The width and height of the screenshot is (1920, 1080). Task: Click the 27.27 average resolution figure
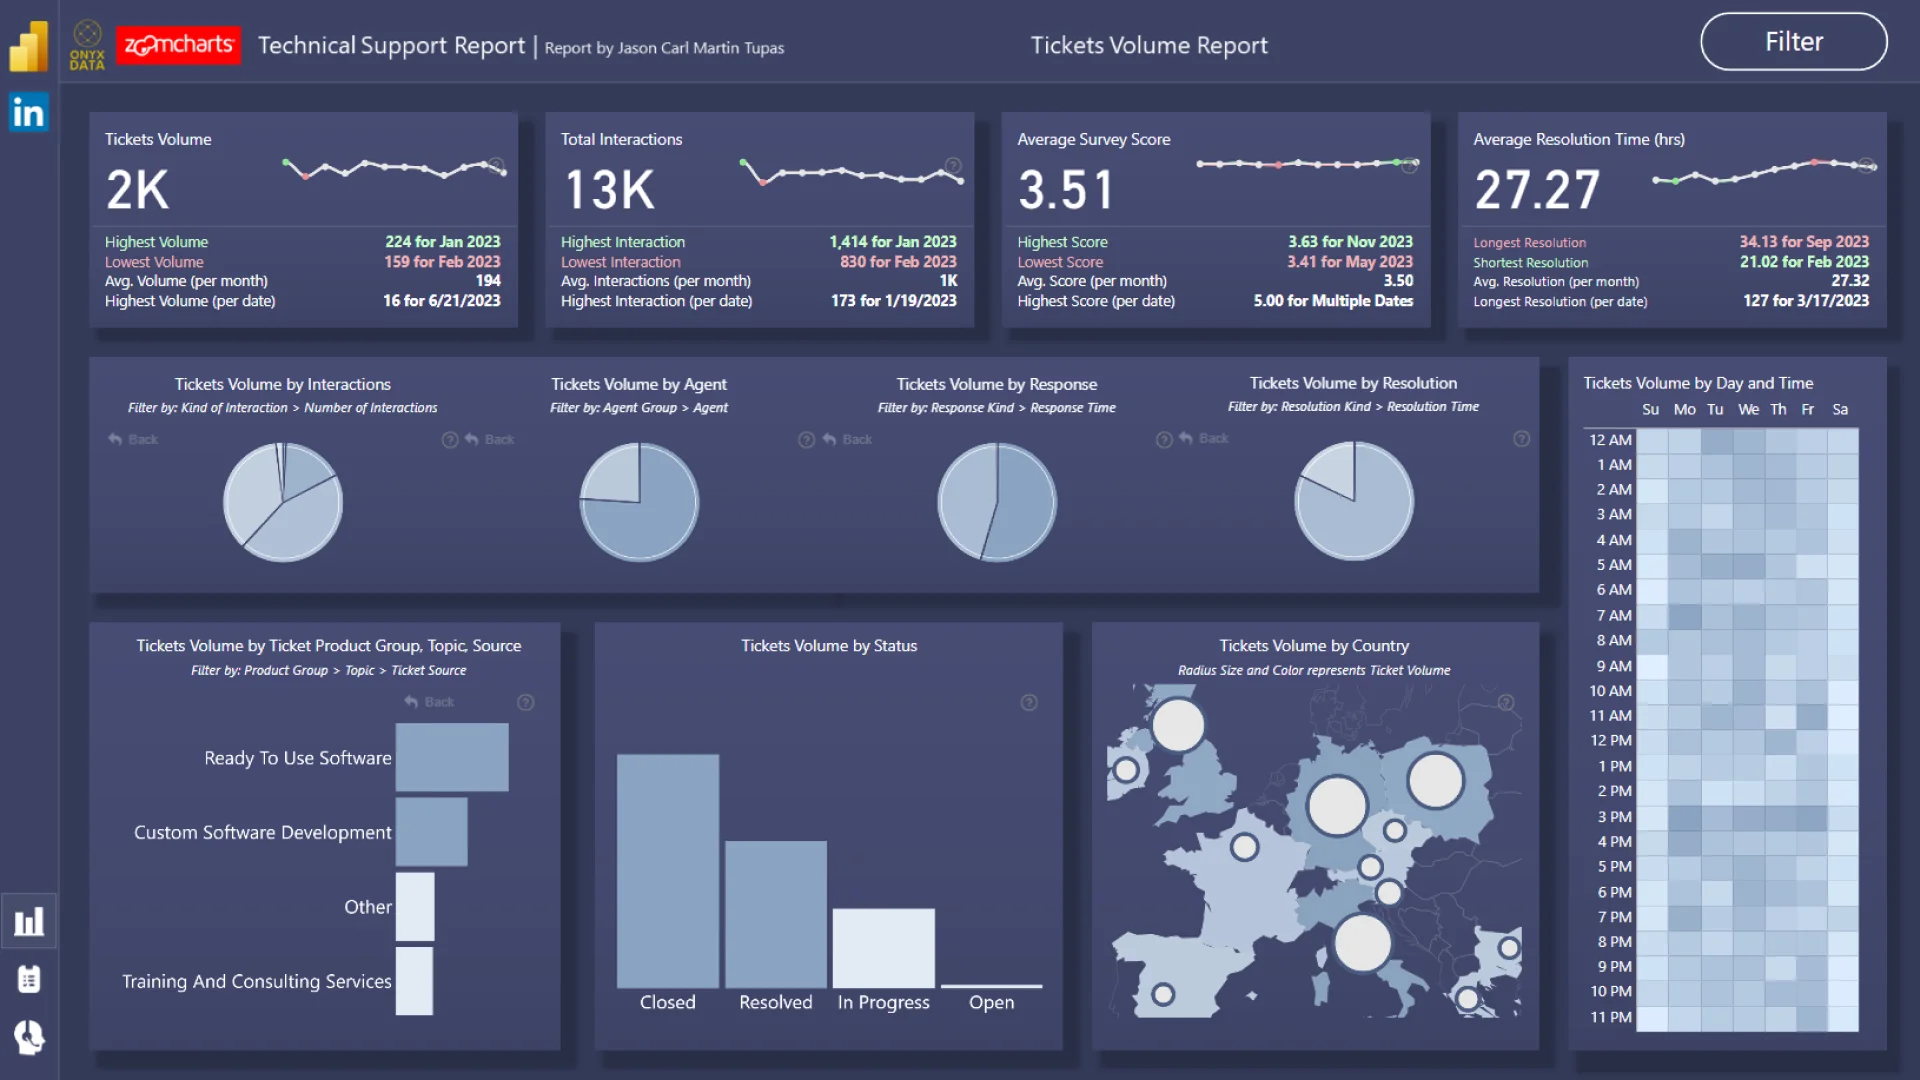(1537, 190)
